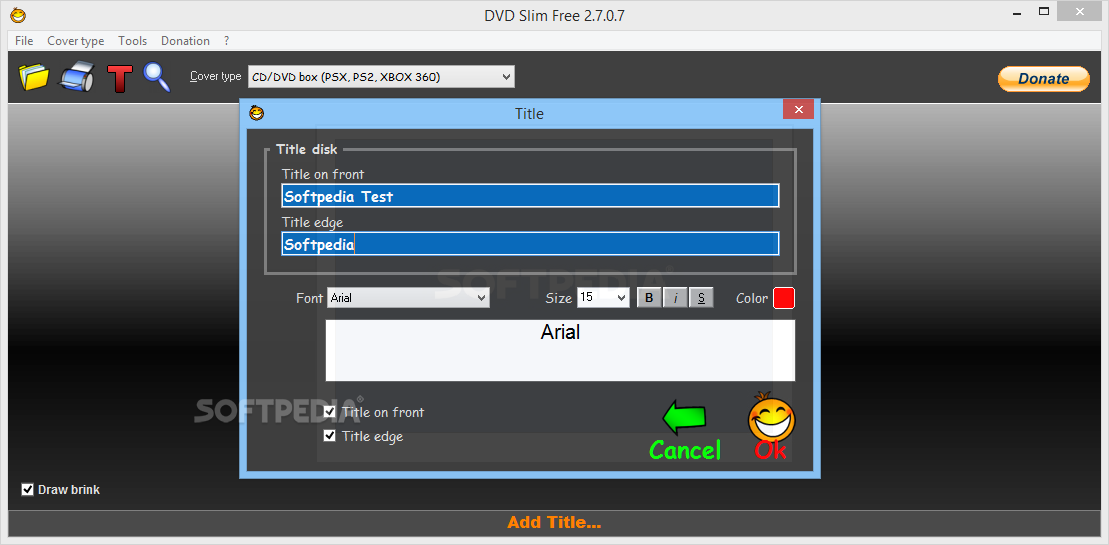Close the Title dialog
Screen dimensions: 1109x545
799,110
